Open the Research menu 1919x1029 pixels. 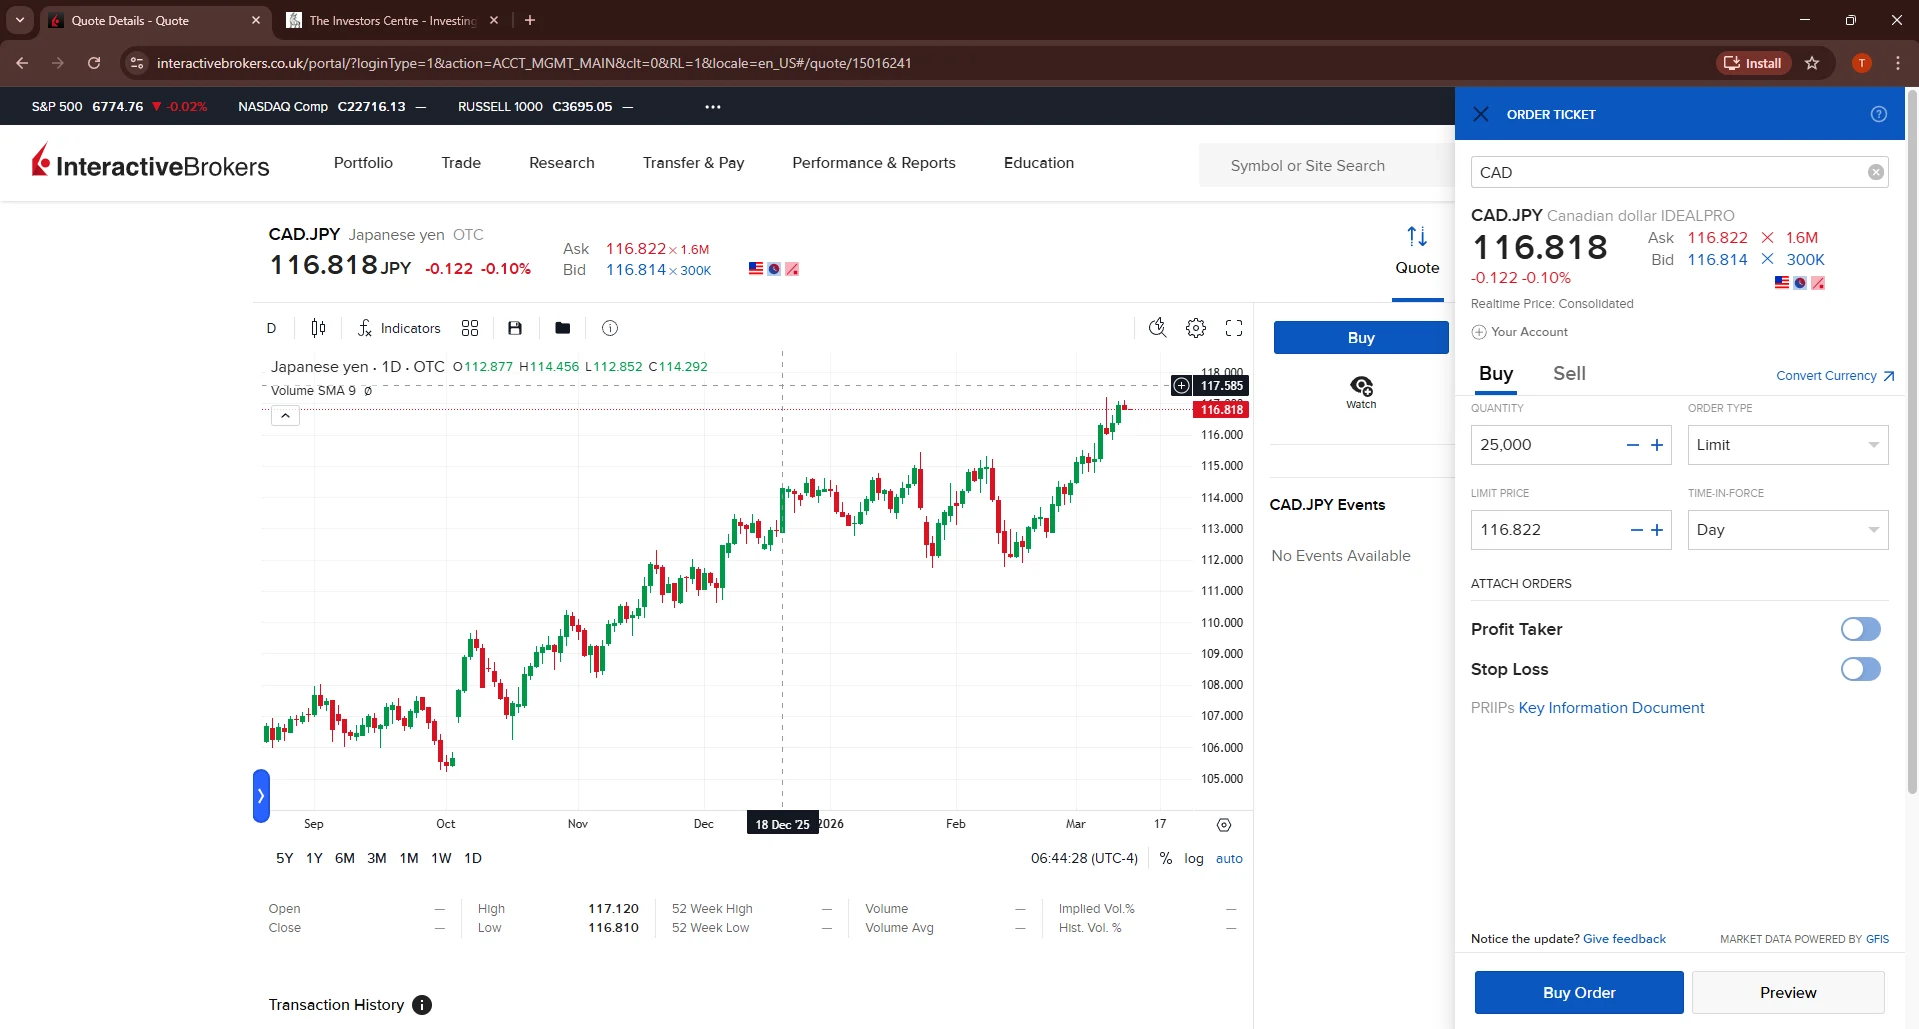click(562, 163)
